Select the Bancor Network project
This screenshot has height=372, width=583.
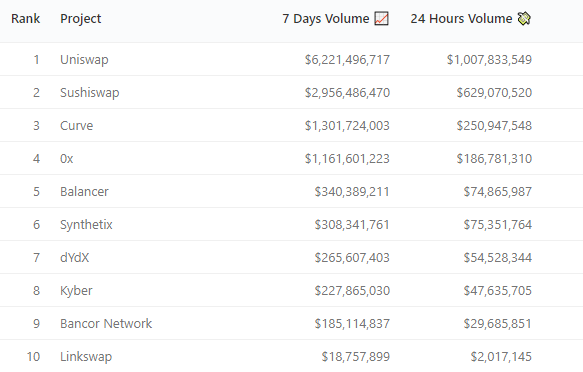click(106, 324)
